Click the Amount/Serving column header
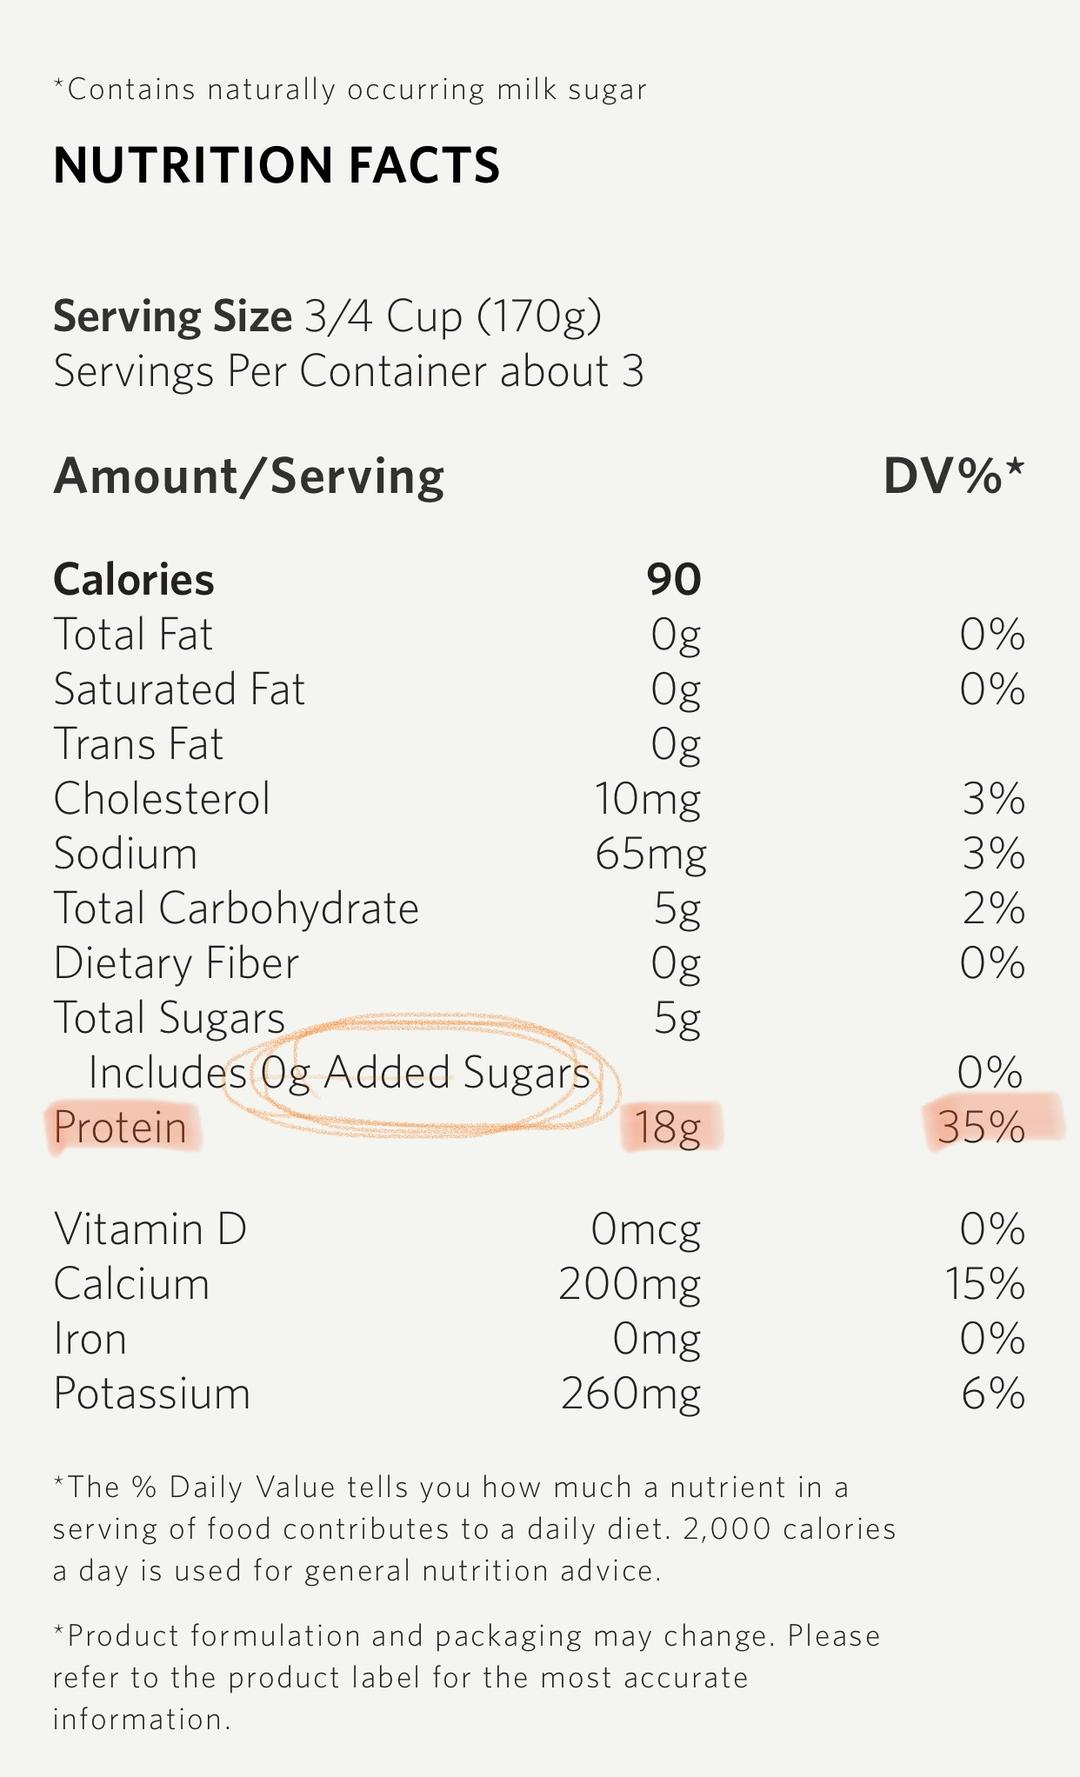This screenshot has width=1080, height=1777. 249,476
